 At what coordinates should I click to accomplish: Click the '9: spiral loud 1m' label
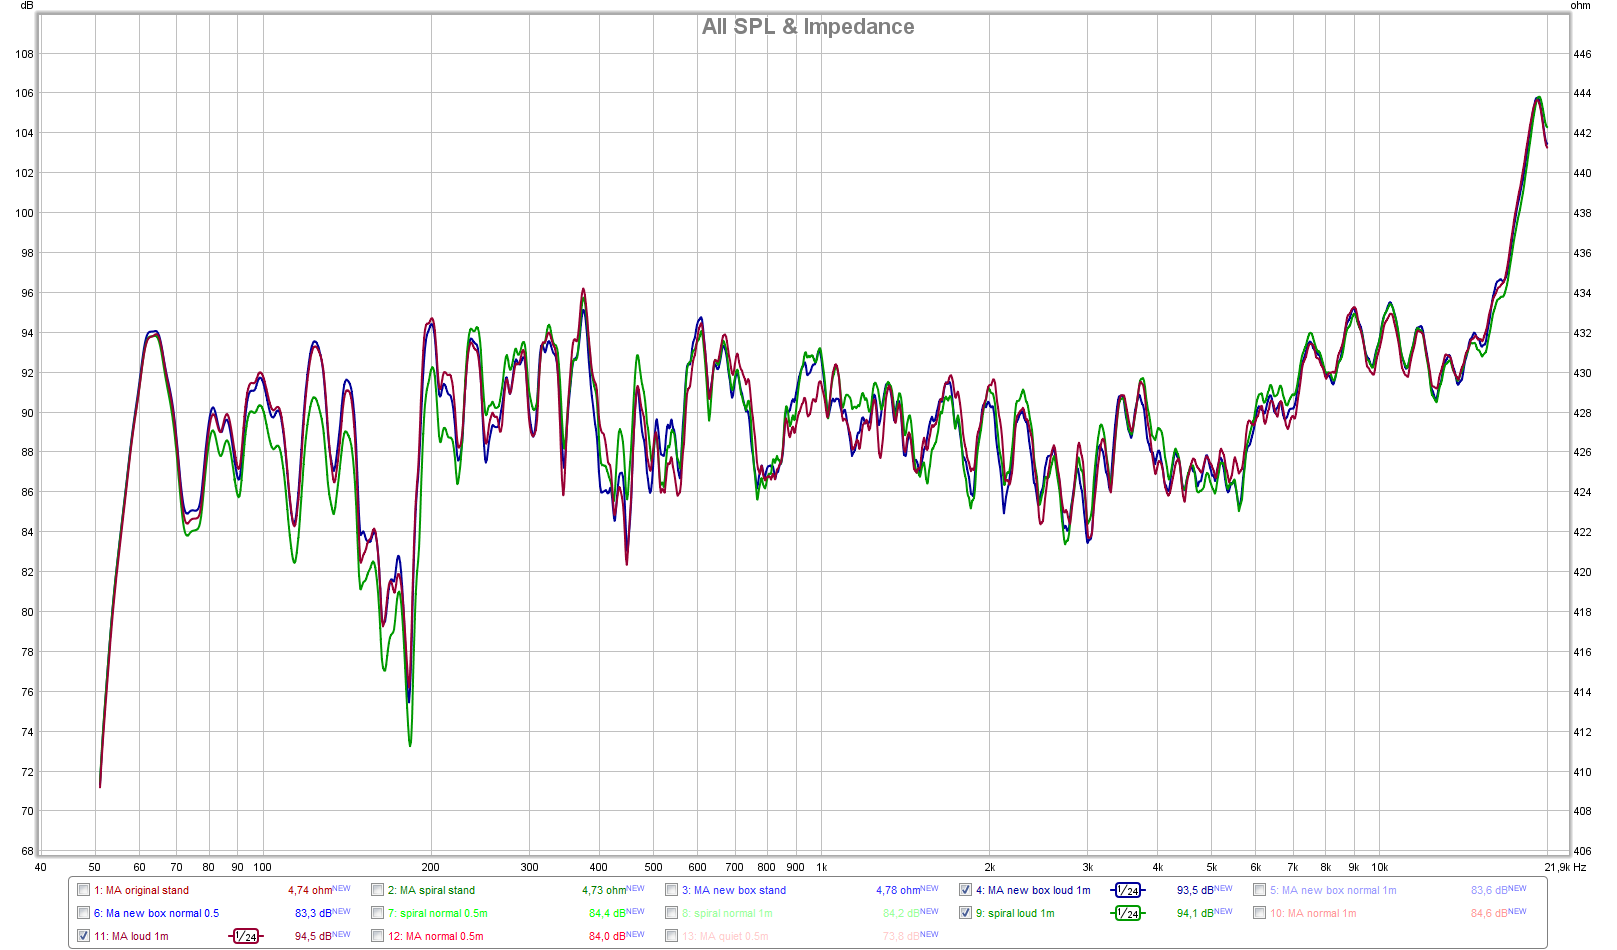click(1015, 913)
